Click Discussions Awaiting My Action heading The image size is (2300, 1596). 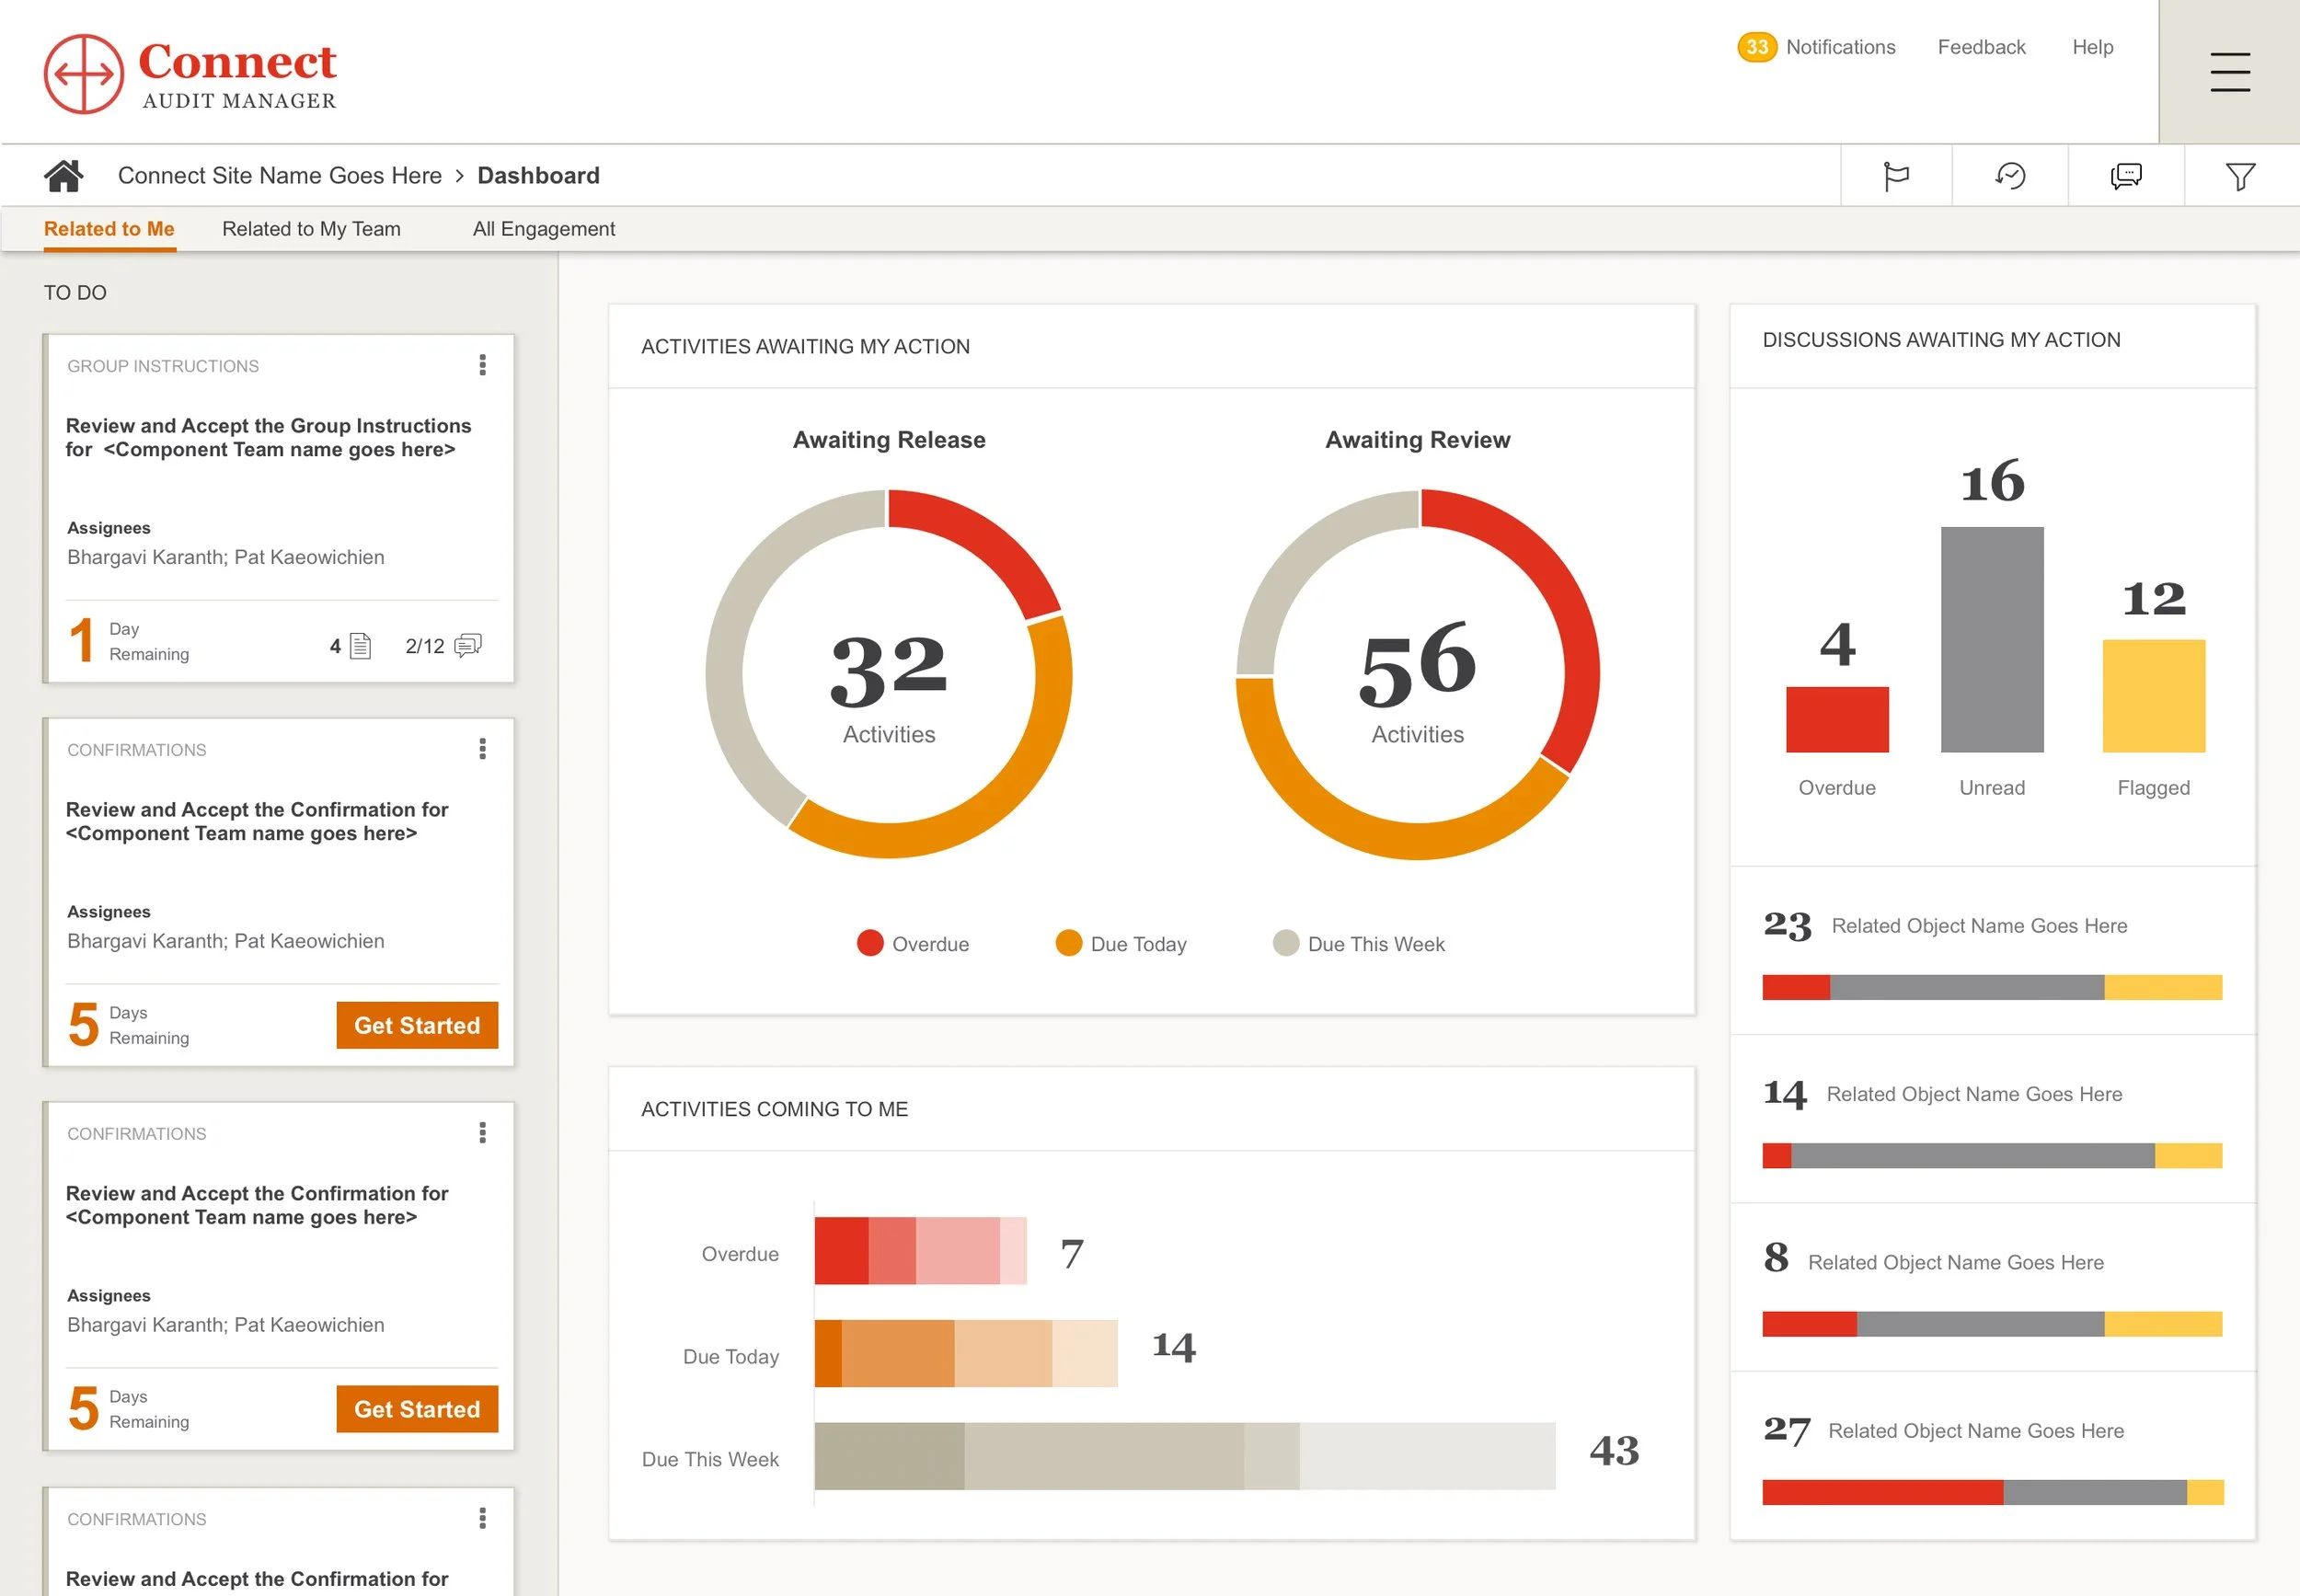coord(1941,340)
